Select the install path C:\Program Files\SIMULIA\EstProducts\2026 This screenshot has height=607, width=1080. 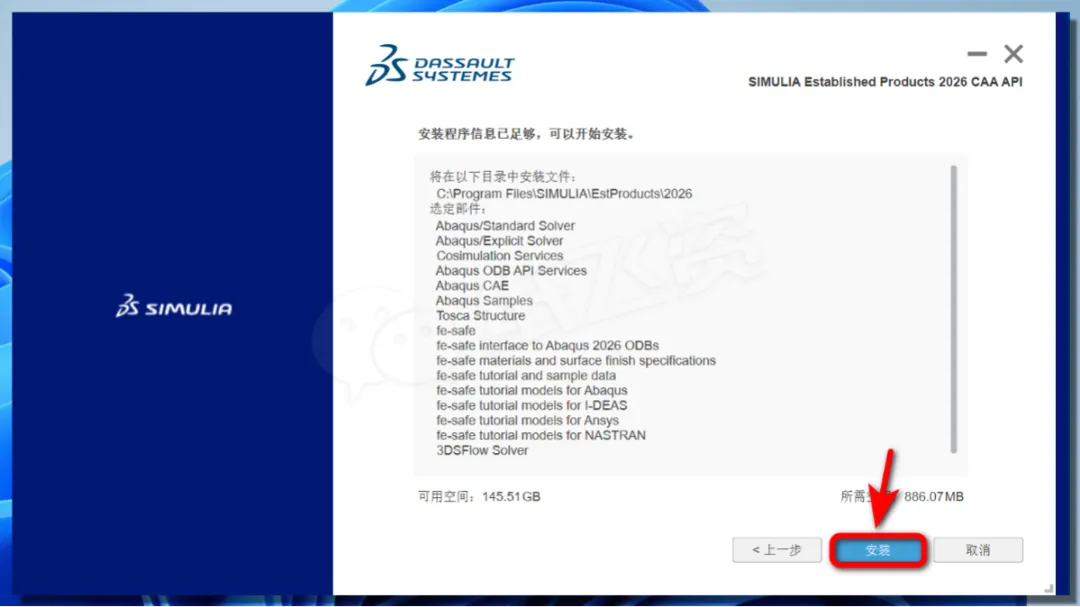[564, 194]
